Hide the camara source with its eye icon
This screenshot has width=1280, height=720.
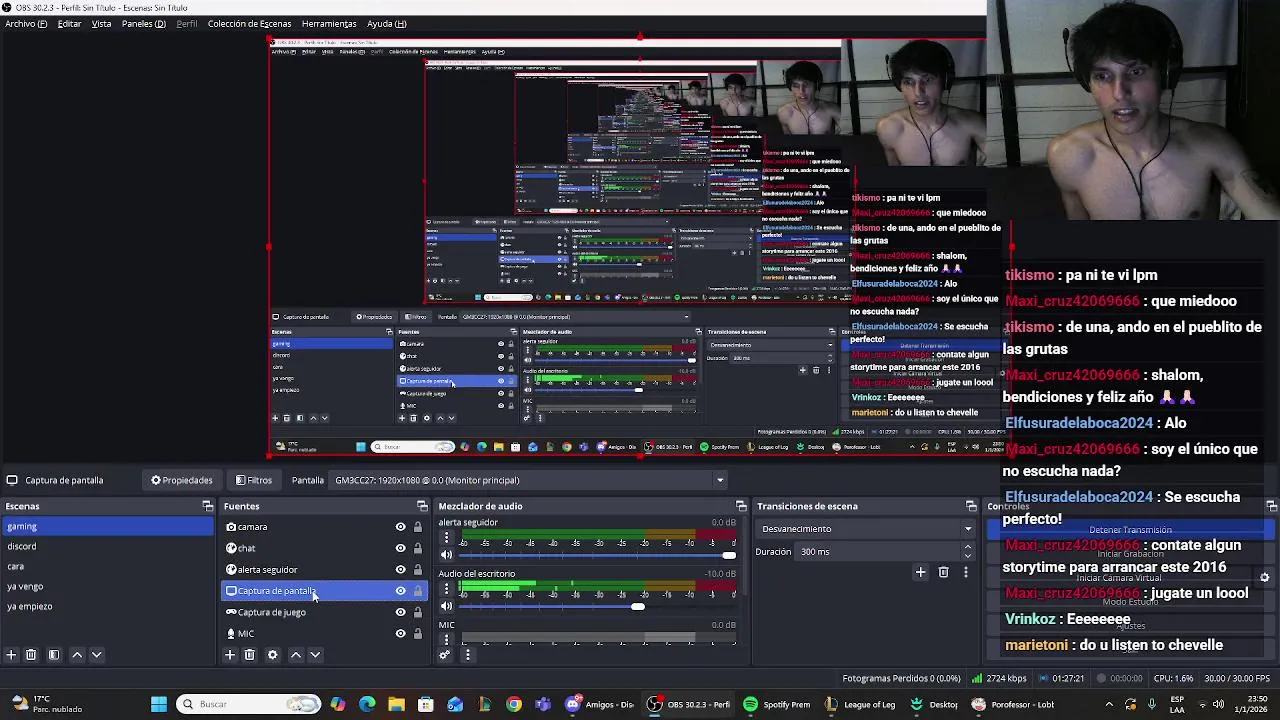coord(401,527)
